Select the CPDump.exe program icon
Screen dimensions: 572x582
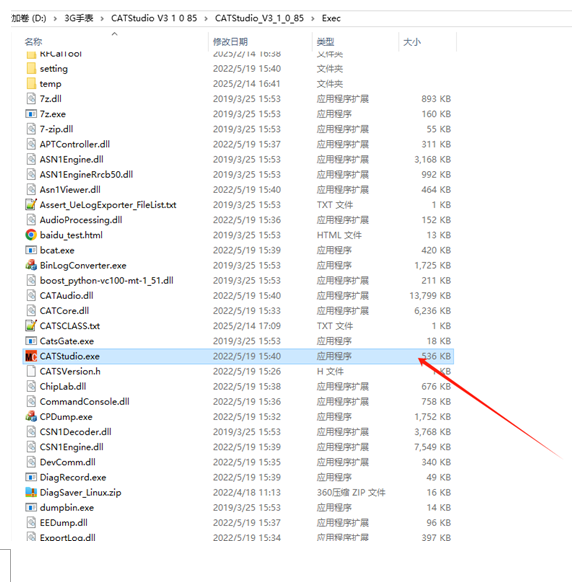pos(31,417)
